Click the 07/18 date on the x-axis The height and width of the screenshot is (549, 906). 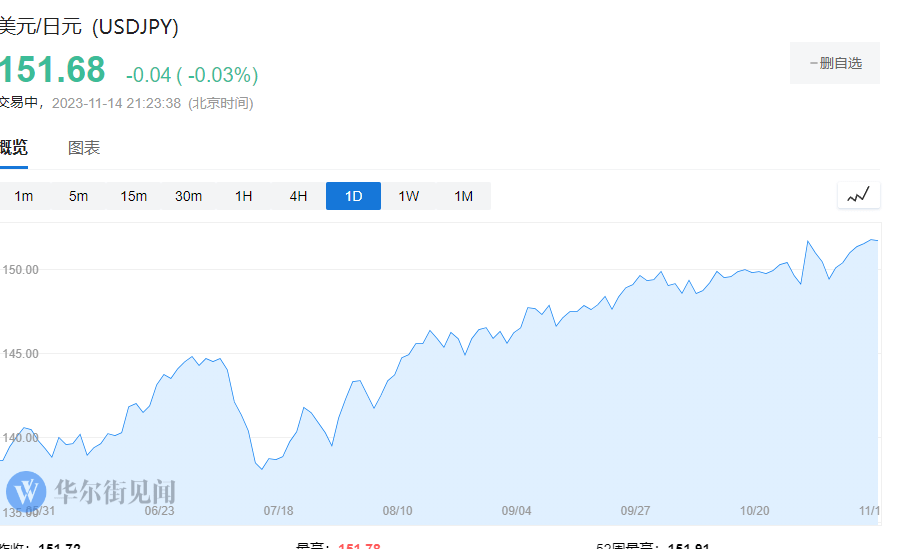(278, 510)
